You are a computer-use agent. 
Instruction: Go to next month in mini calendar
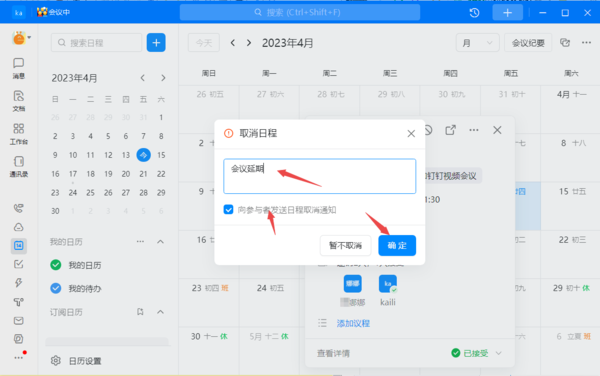(x=163, y=78)
